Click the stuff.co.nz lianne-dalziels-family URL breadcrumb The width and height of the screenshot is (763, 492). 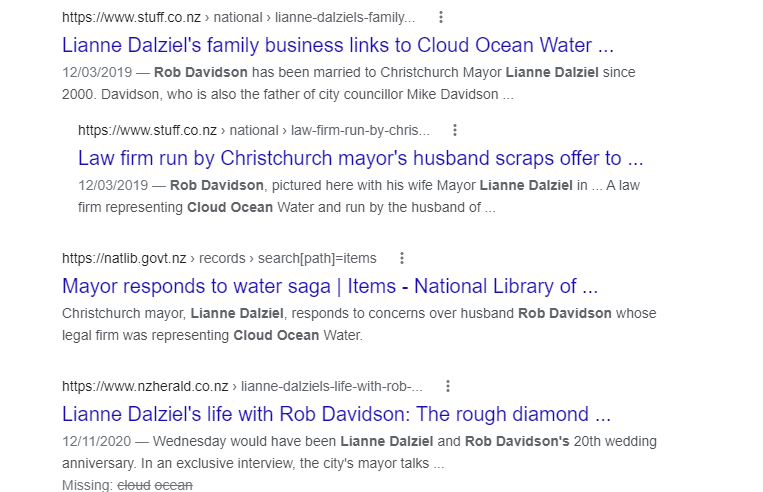[x=238, y=18]
